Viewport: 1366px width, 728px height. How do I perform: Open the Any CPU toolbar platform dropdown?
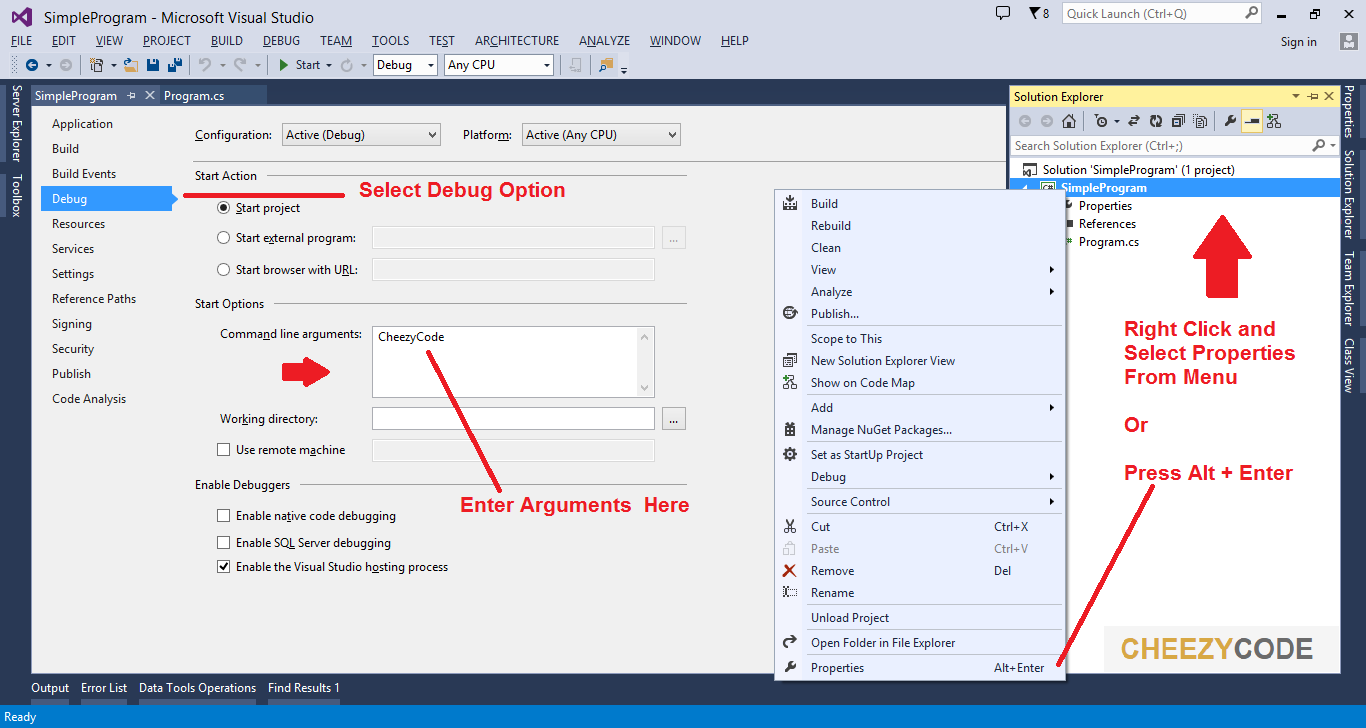point(499,65)
